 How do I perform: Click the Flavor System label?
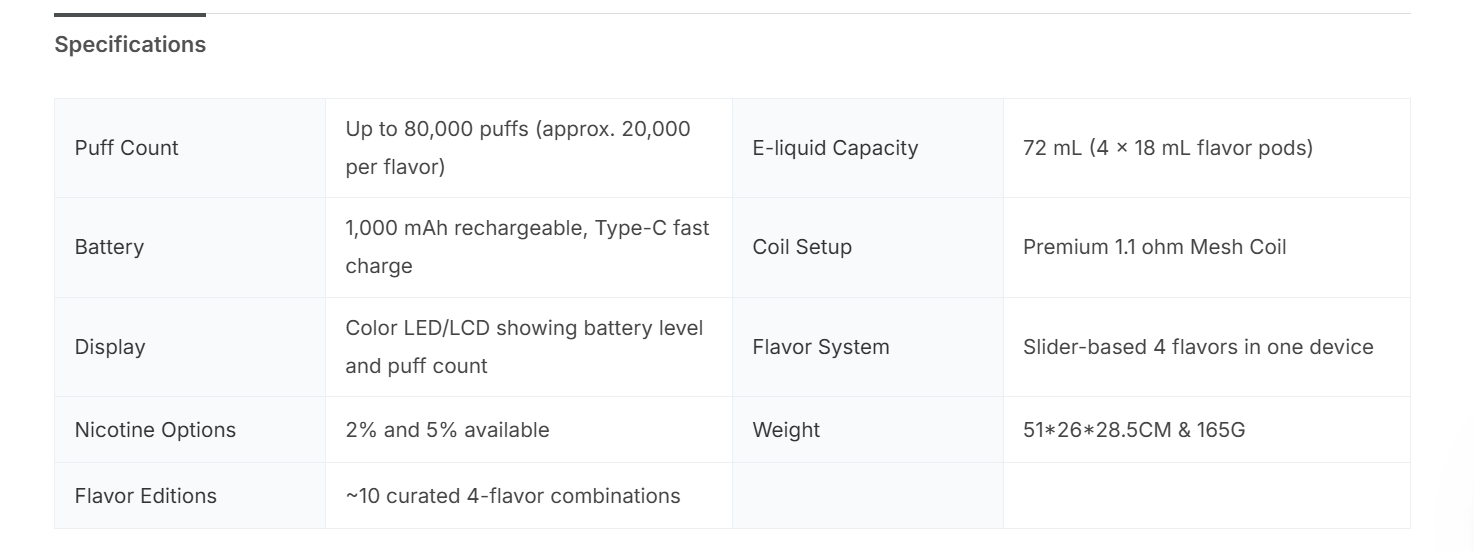(820, 347)
